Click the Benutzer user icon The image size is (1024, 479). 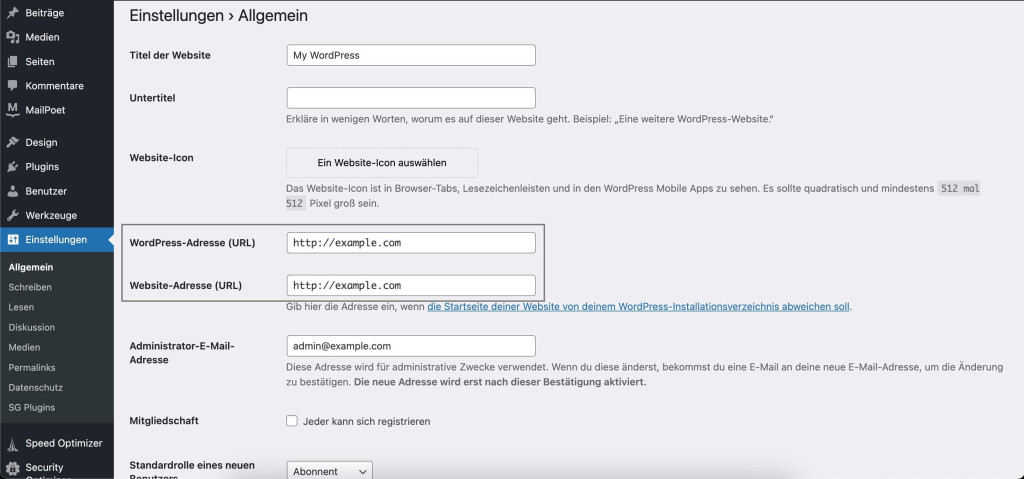click(12, 191)
